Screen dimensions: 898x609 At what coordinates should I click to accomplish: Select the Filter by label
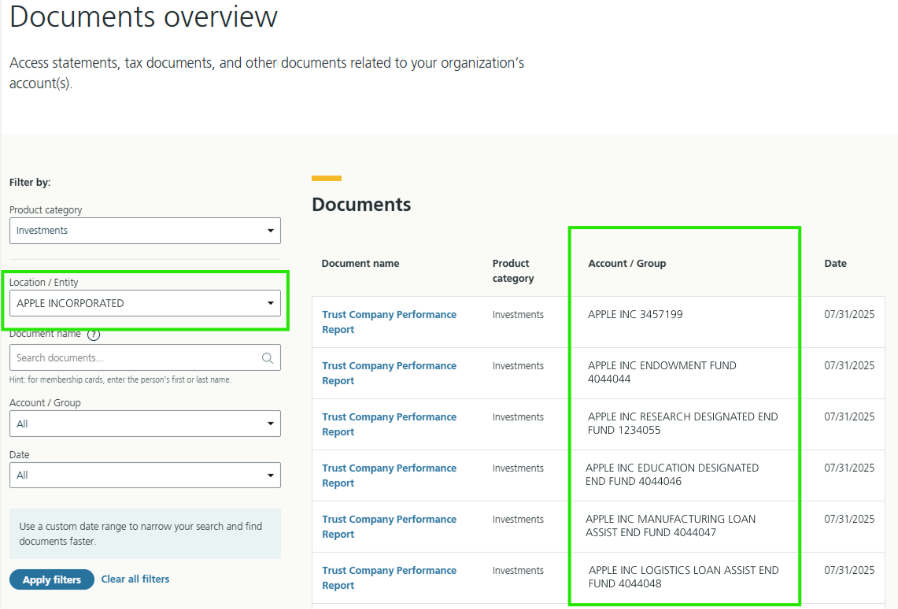(x=30, y=182)
